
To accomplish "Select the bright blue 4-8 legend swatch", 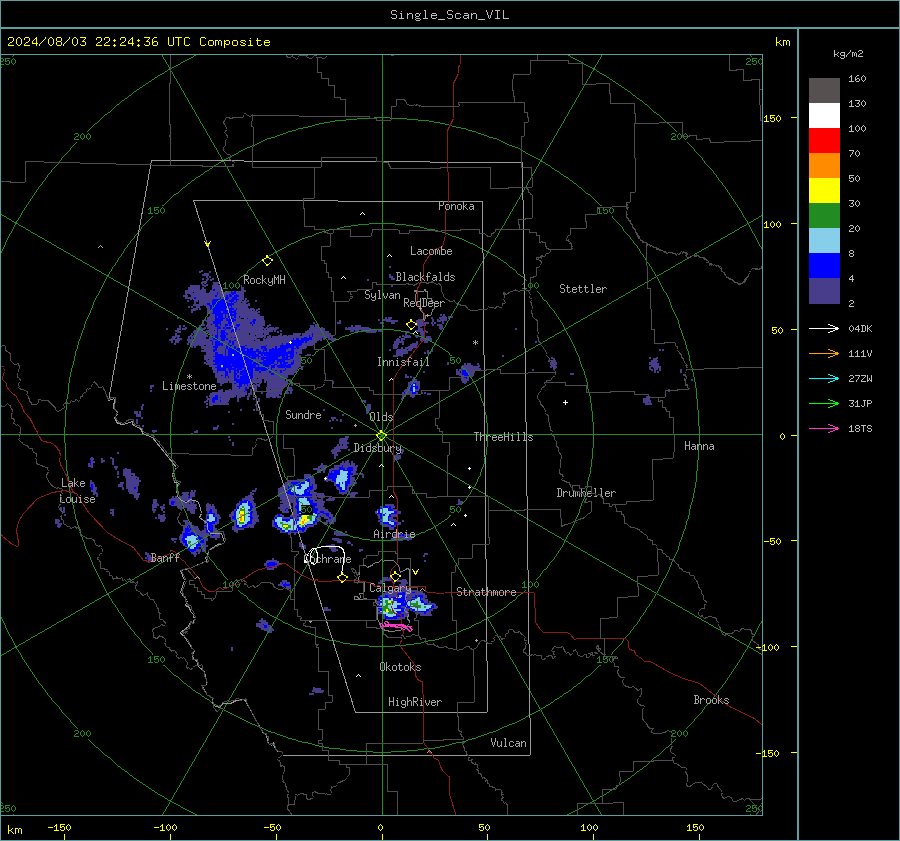I will click(x=824, y=265).
